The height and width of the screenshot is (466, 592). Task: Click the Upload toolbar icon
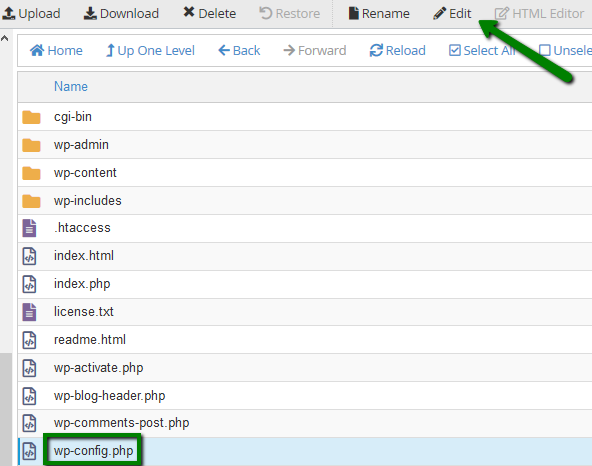[9, 13]
